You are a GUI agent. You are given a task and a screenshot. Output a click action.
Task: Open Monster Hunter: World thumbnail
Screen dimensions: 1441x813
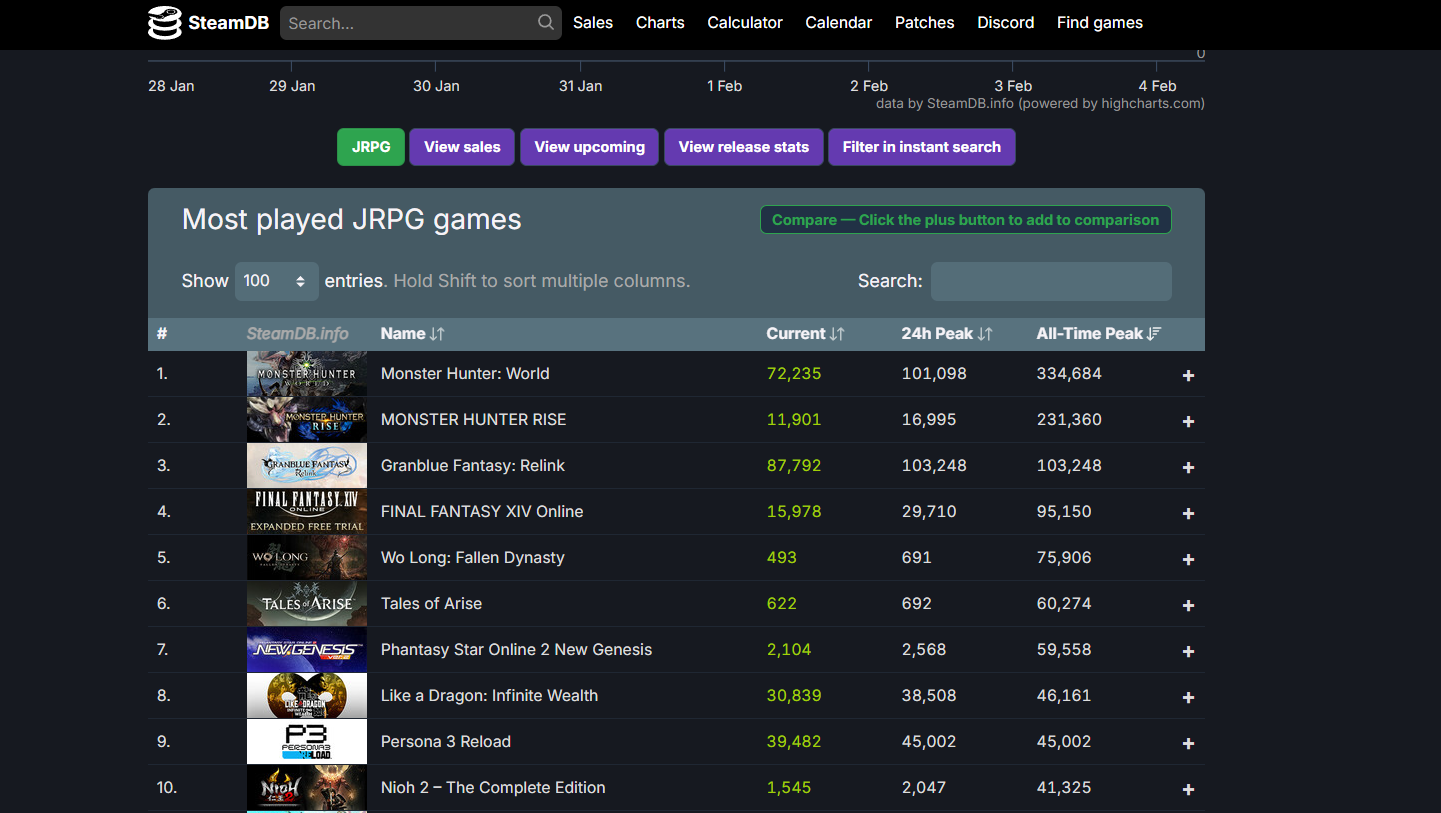(x=307, y=374)
